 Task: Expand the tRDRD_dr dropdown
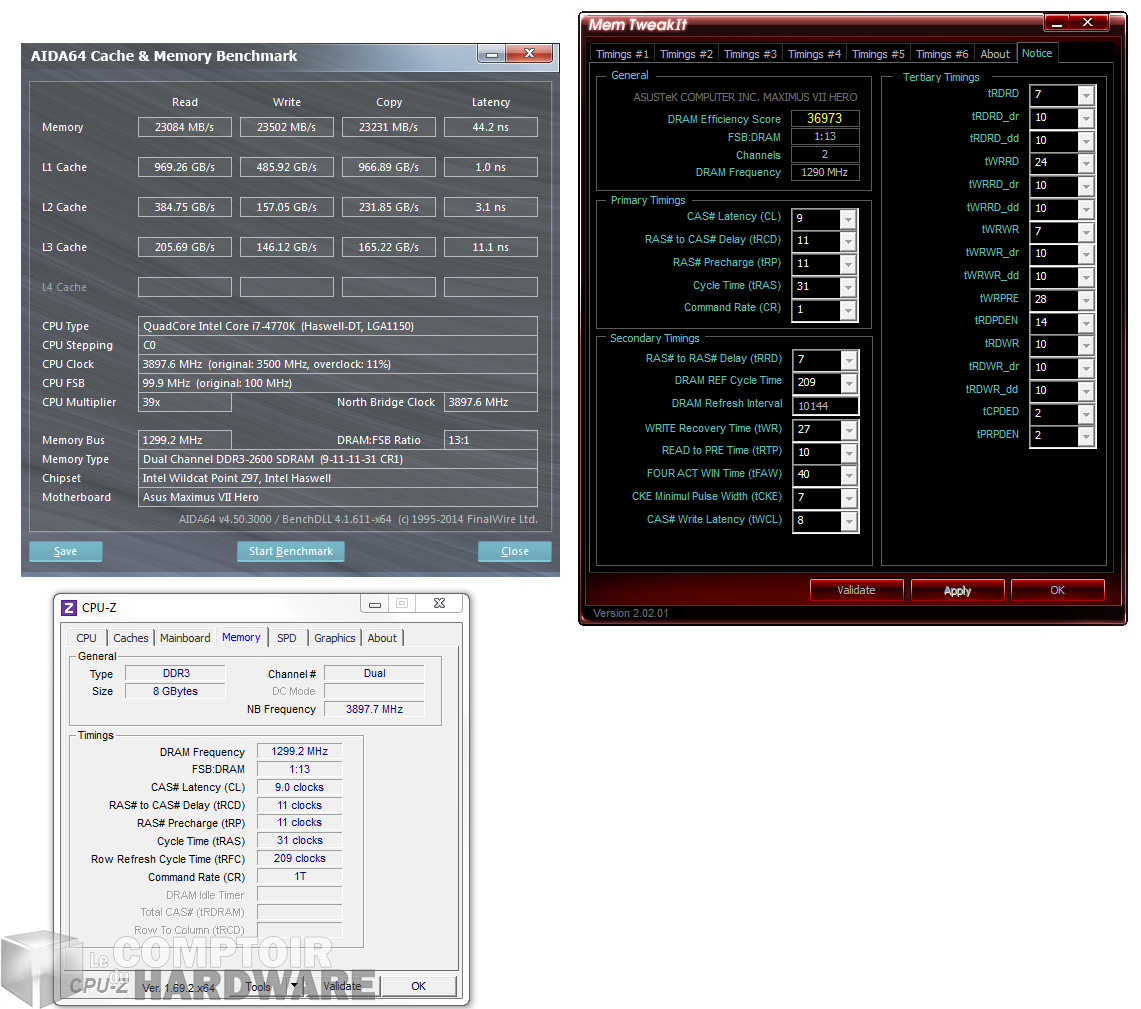[1086, 118]
